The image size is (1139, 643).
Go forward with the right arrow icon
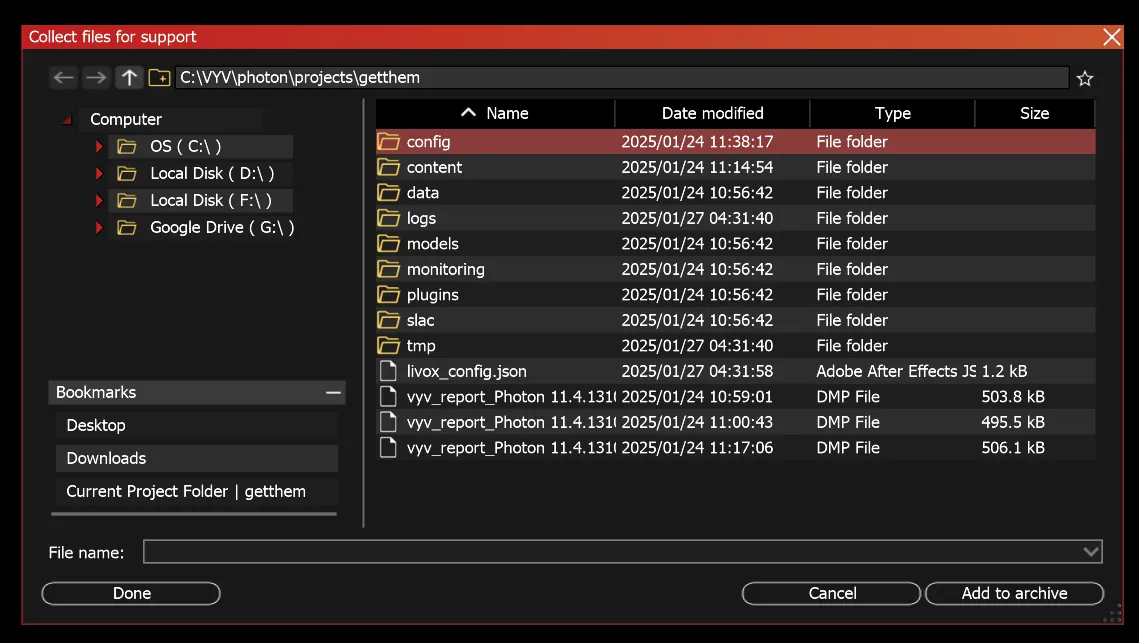click(96, 78)
